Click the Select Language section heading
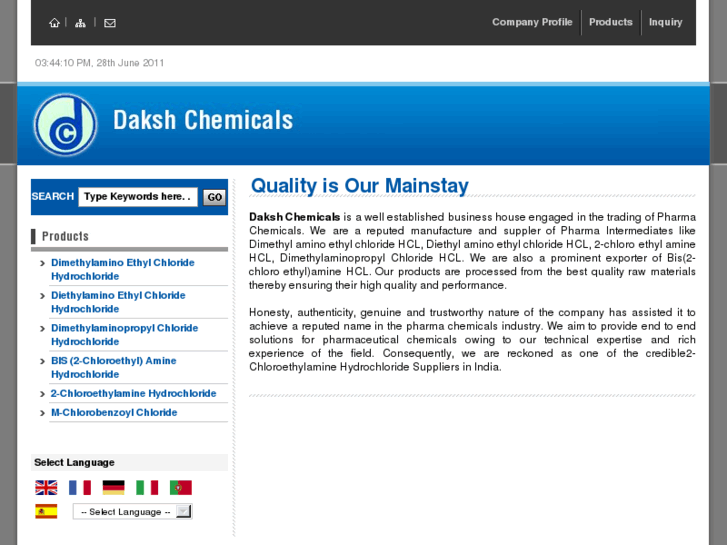The height and width of the screenshot is (545, 727). tap(74, 462)
